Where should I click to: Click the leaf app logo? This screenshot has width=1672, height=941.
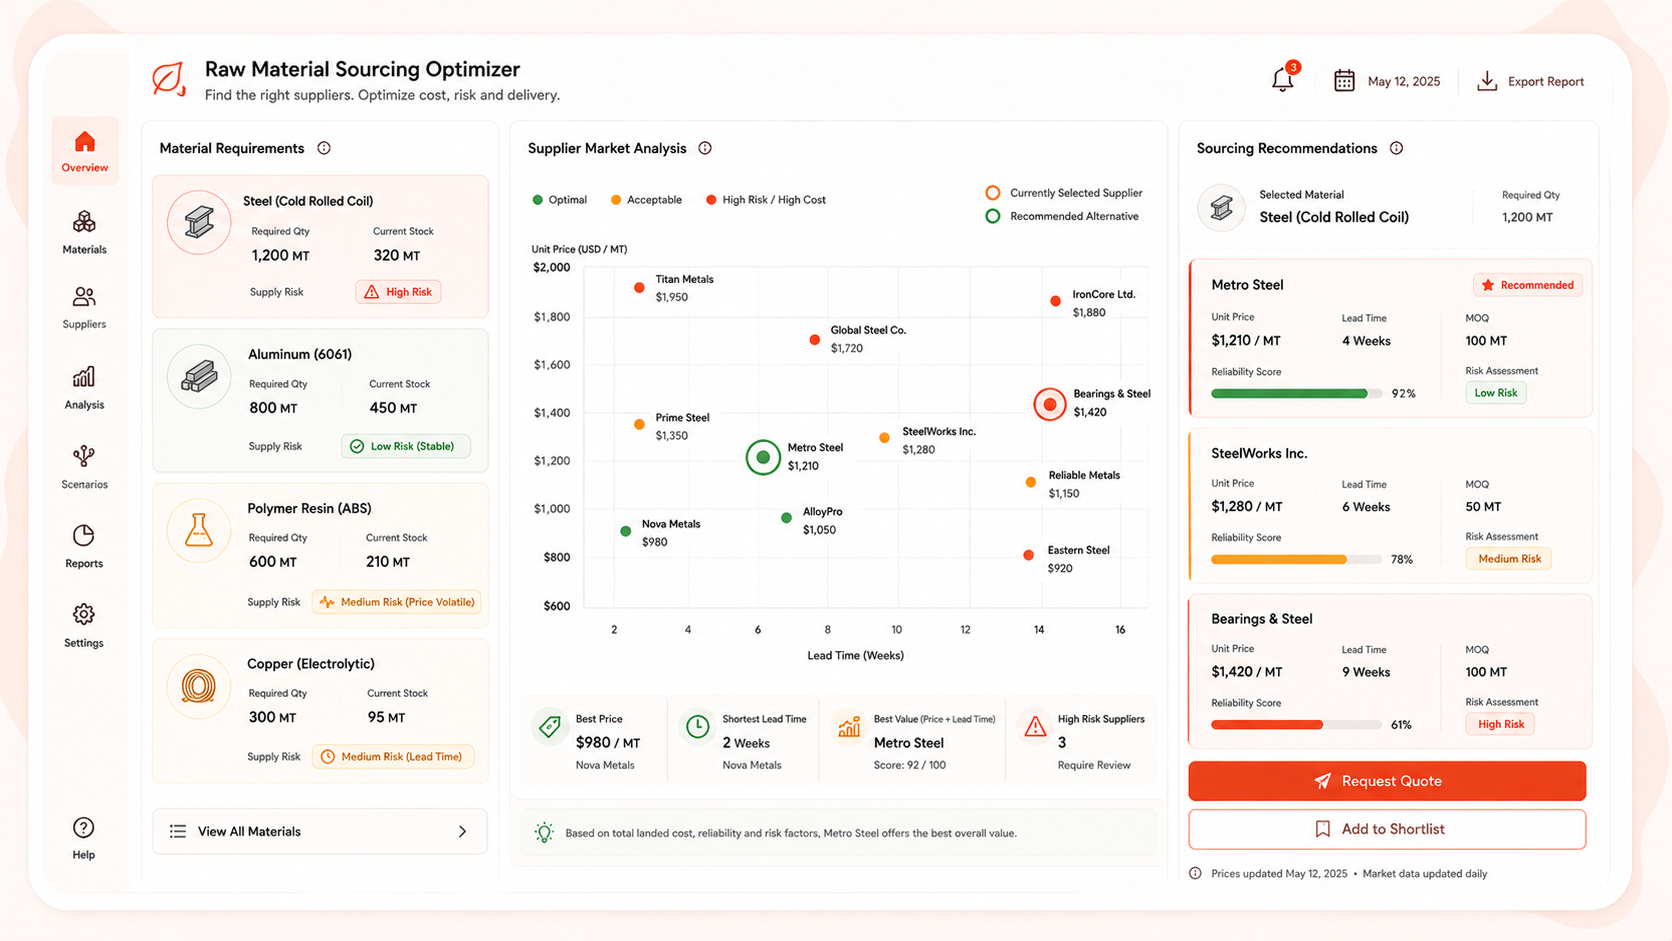[x=169, y=79]
